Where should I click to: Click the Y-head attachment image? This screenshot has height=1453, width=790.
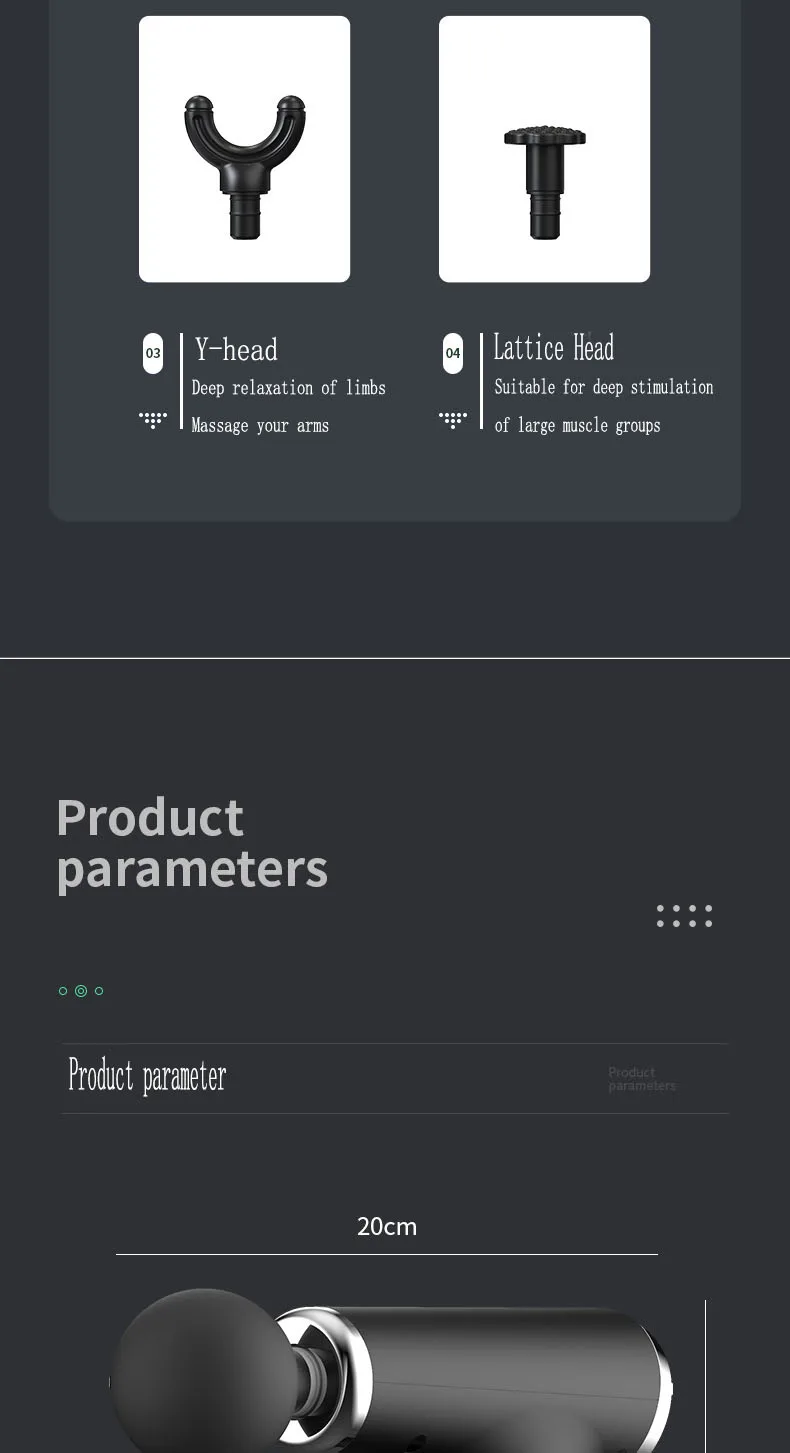[x=244, y=149]
